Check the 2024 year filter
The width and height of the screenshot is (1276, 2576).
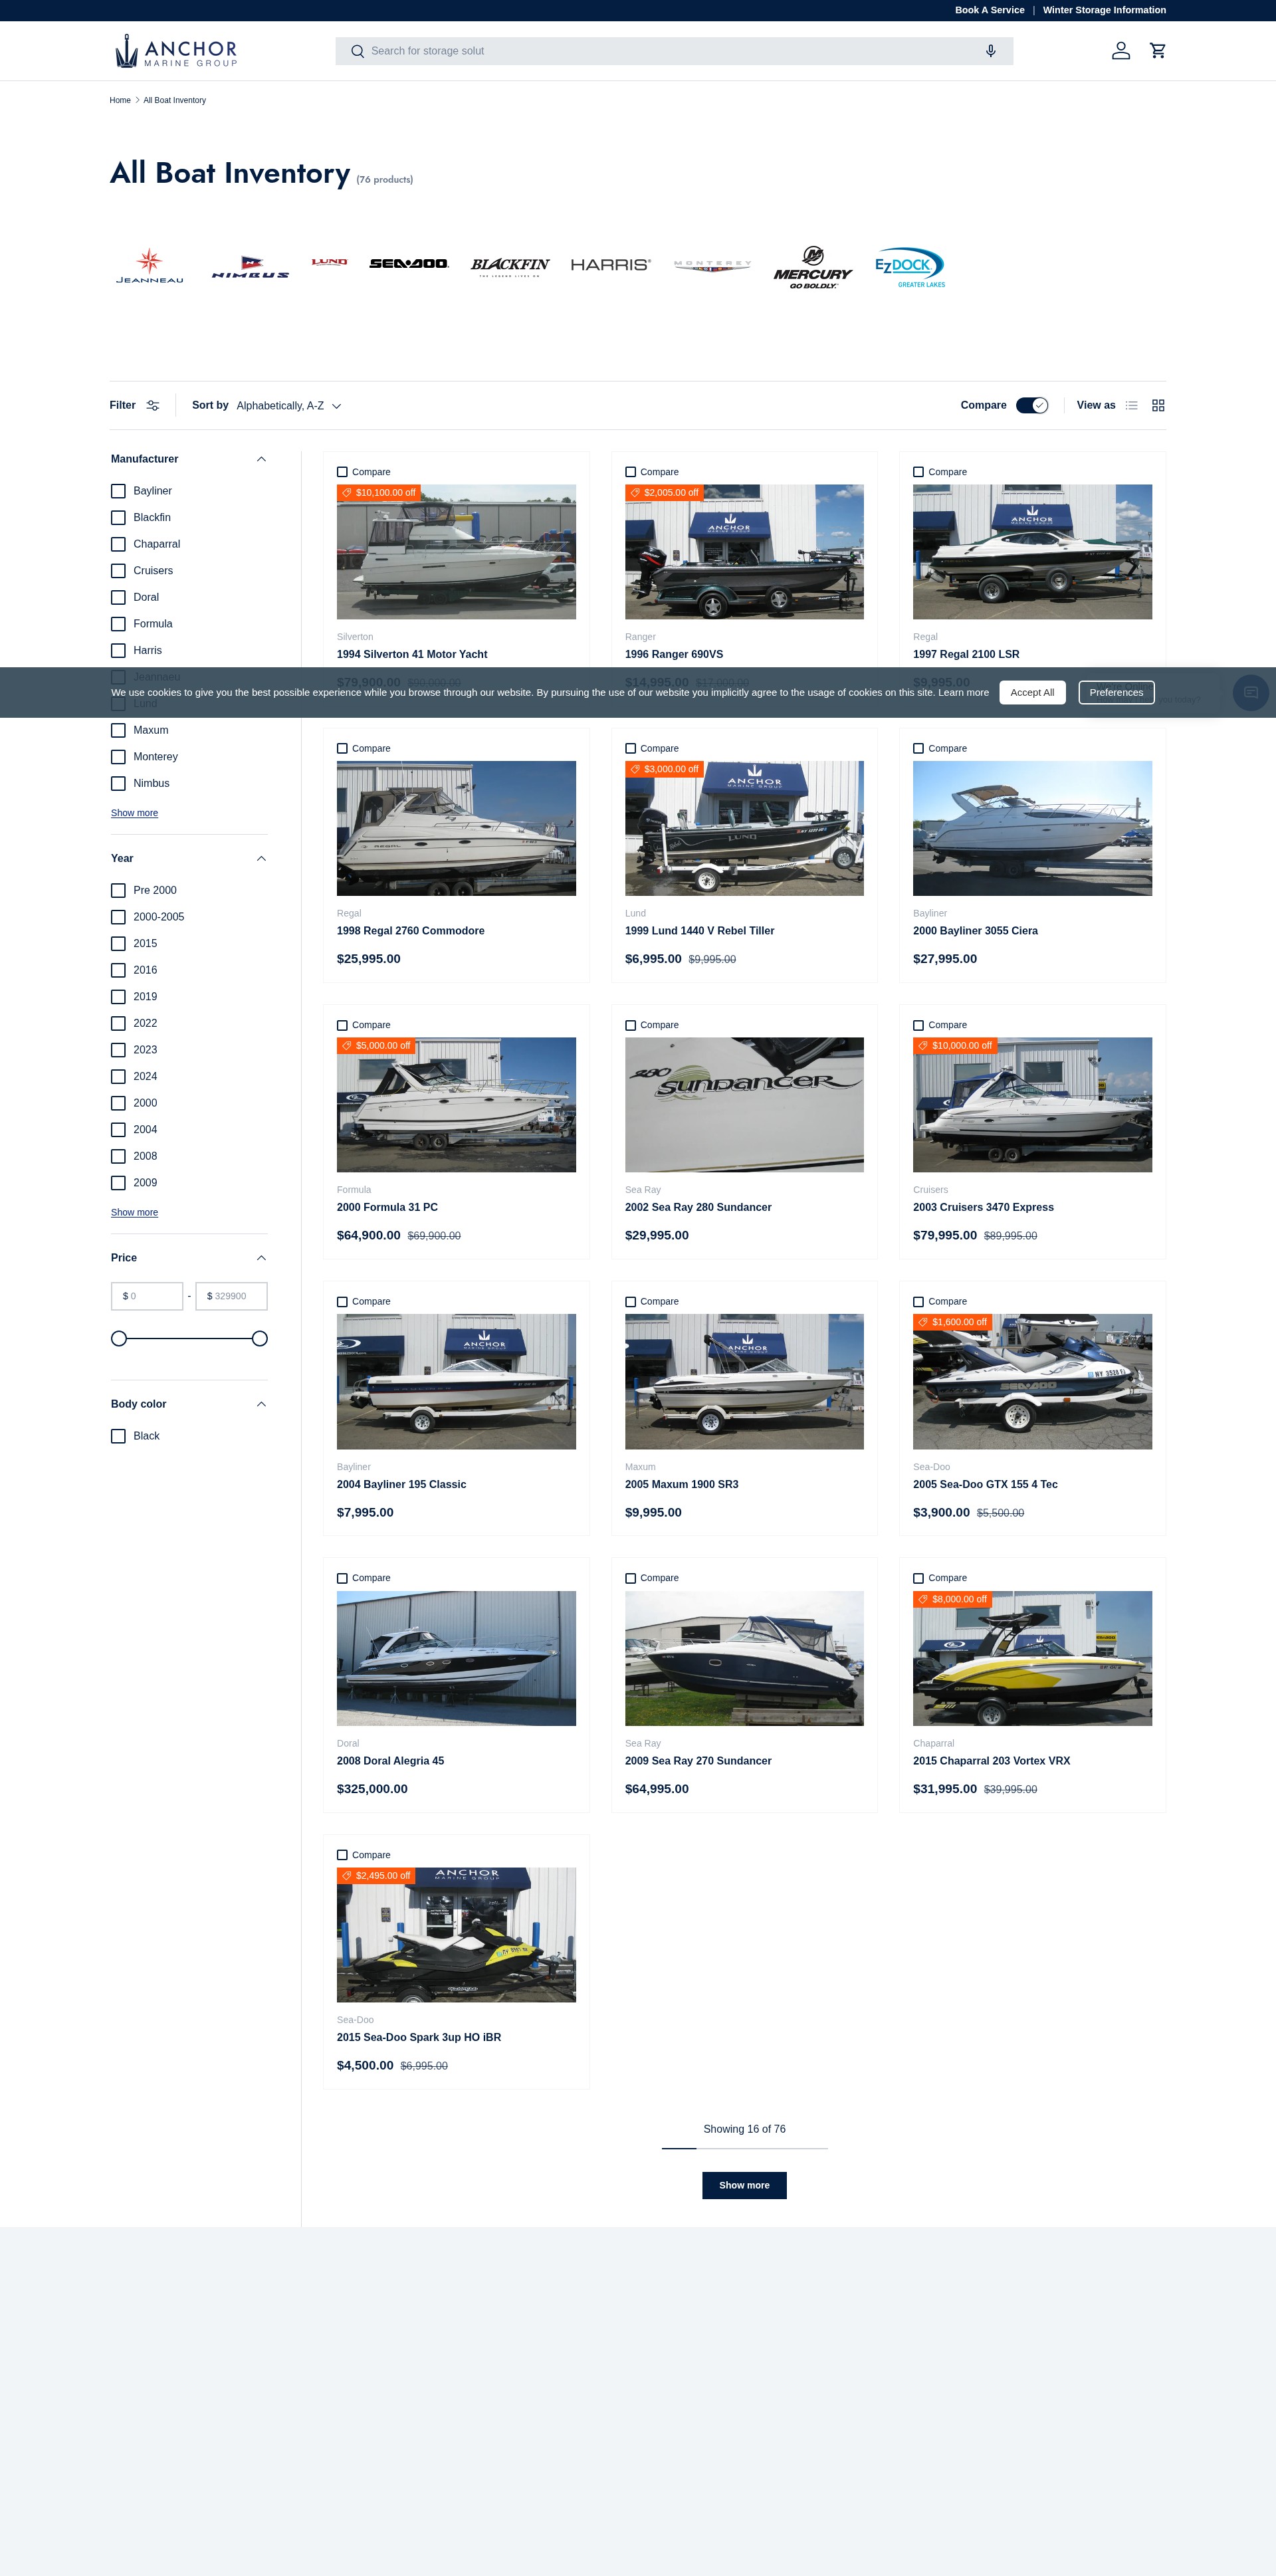[x=118, y=1077]
